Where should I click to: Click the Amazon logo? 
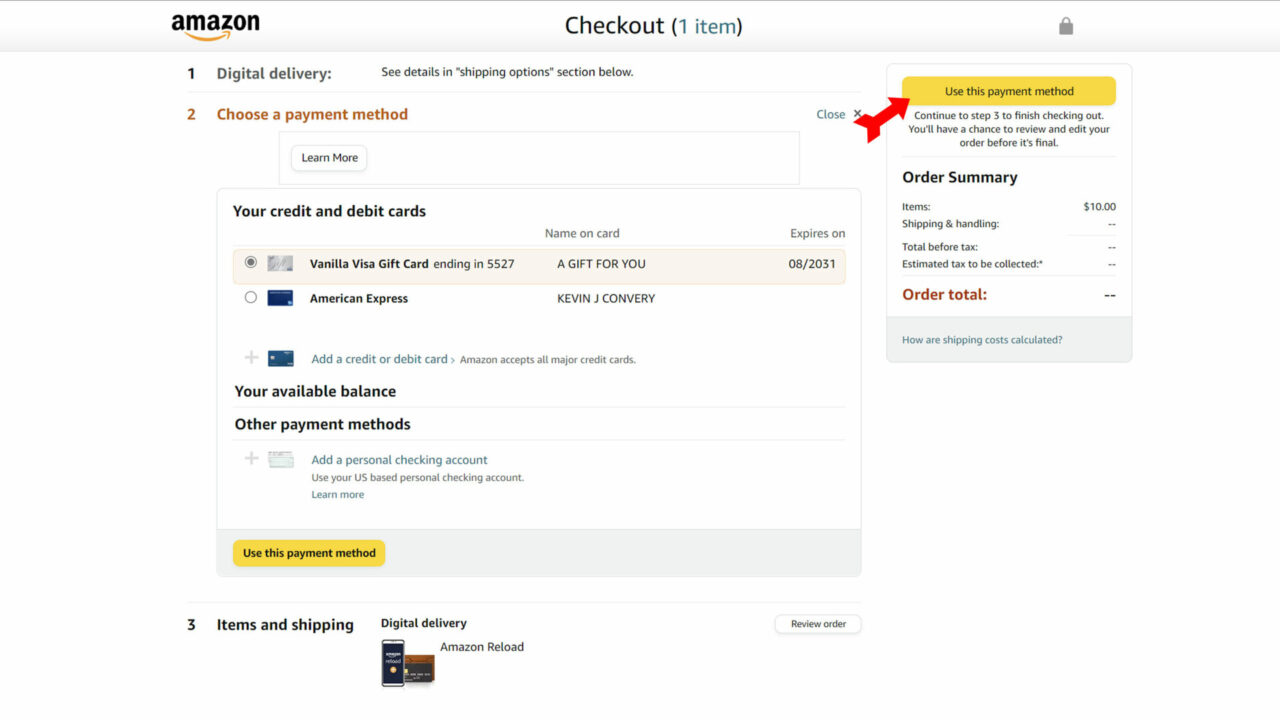(213, 25)
